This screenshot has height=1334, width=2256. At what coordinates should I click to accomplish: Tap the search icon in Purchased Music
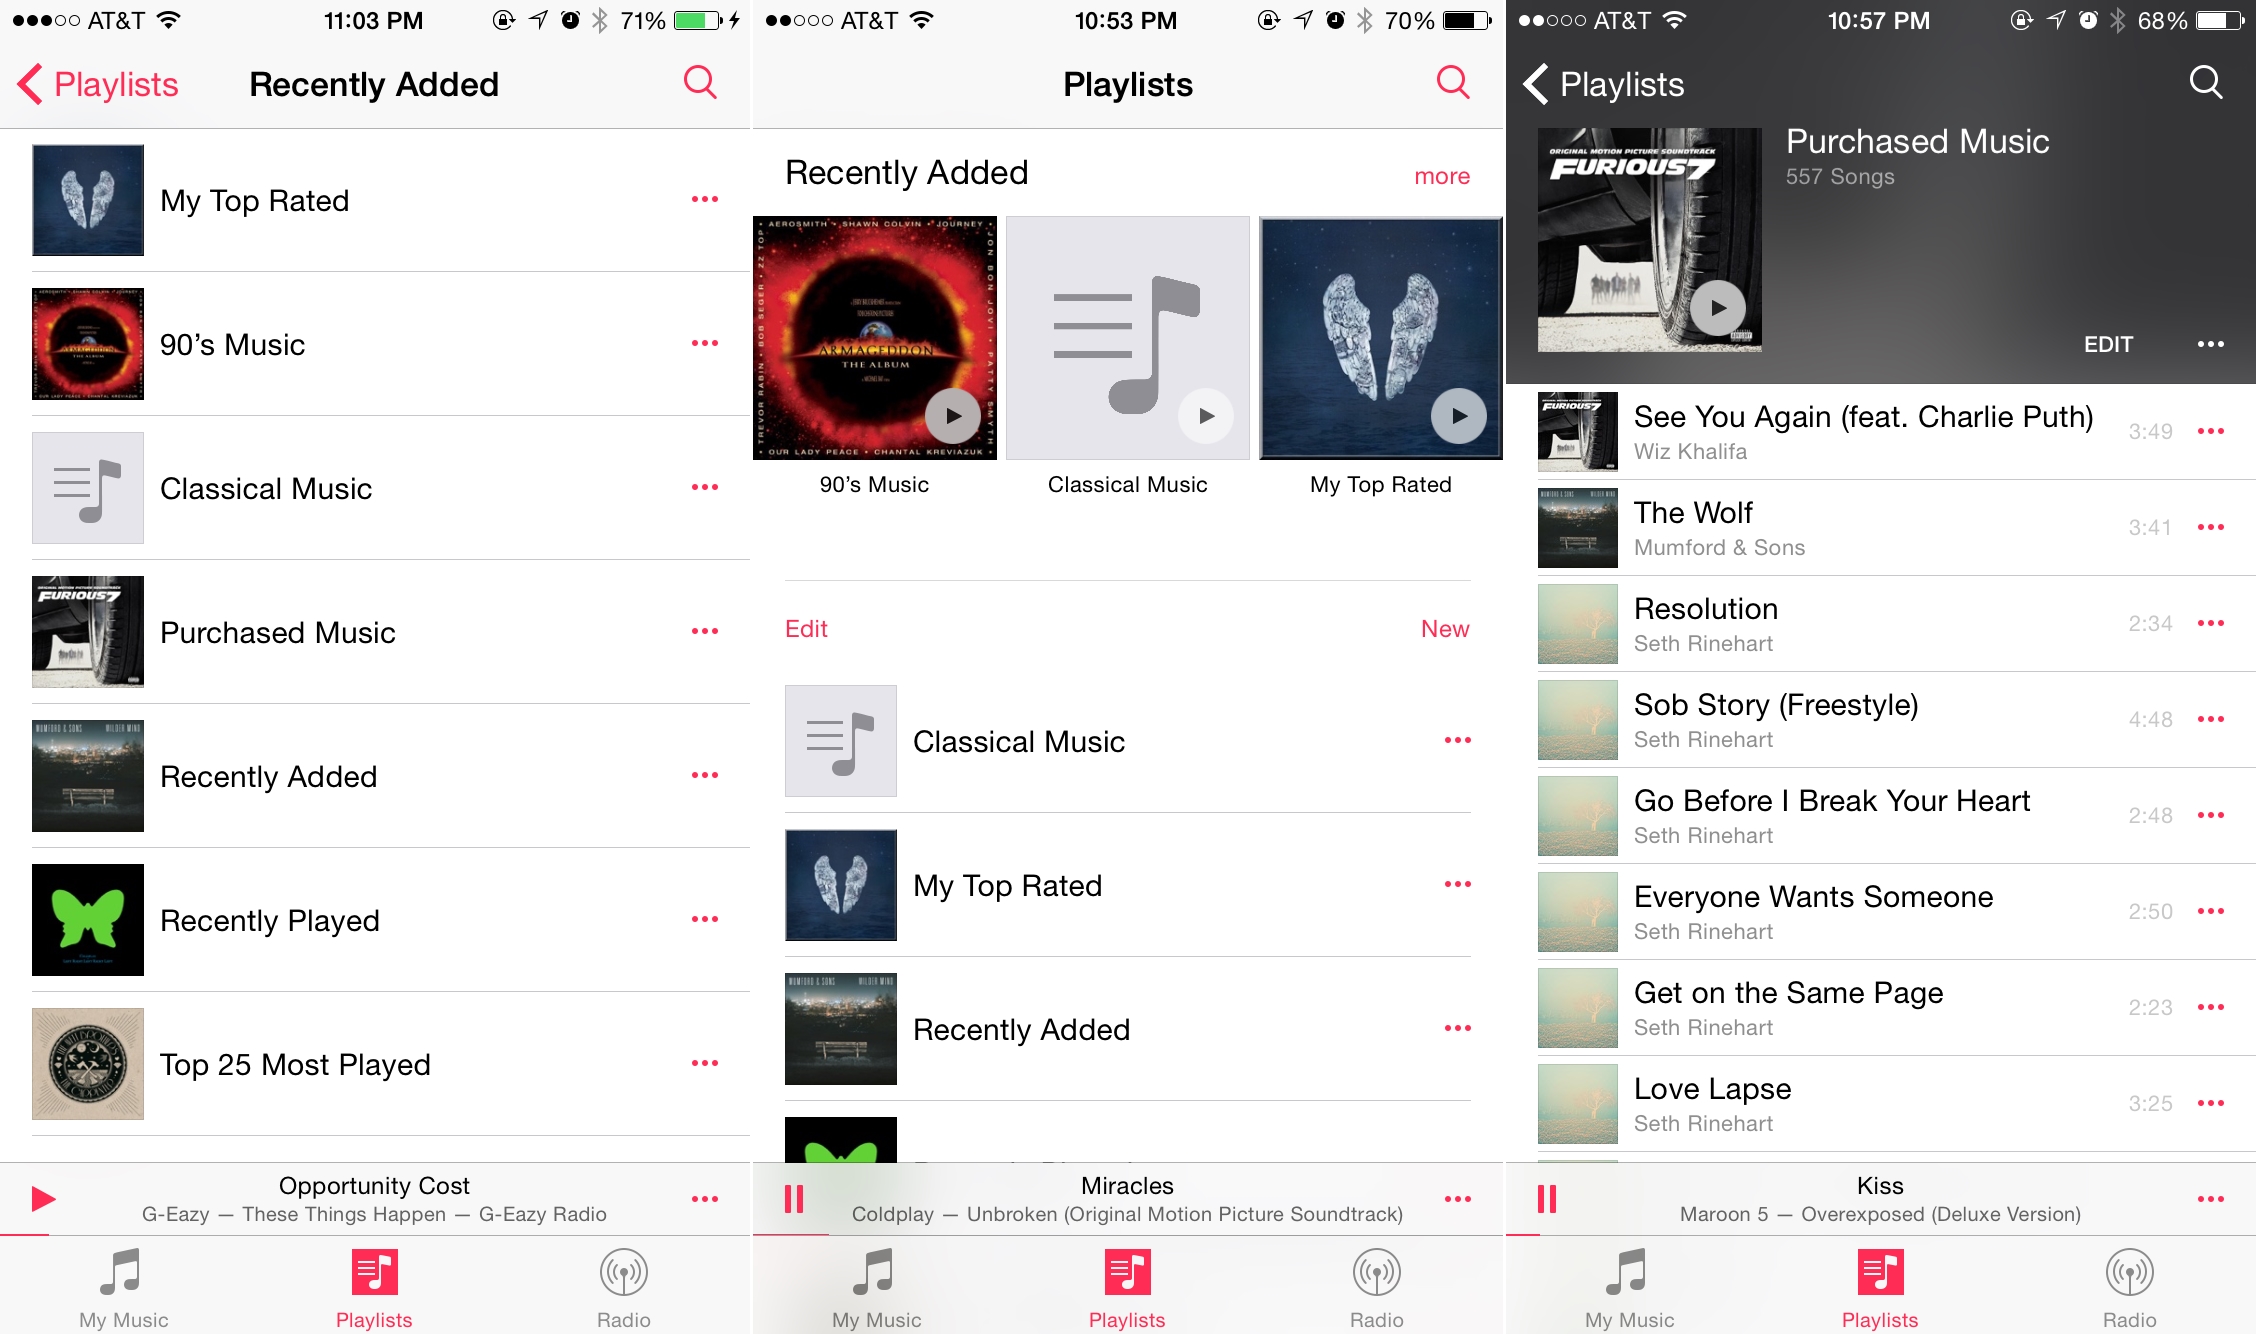[2210, 84]
